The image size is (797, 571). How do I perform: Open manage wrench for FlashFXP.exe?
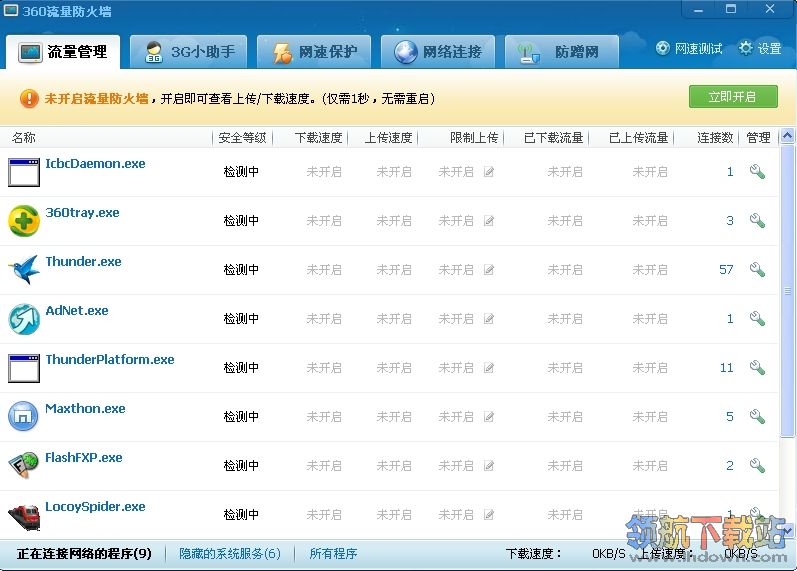(x=757, y=465)
